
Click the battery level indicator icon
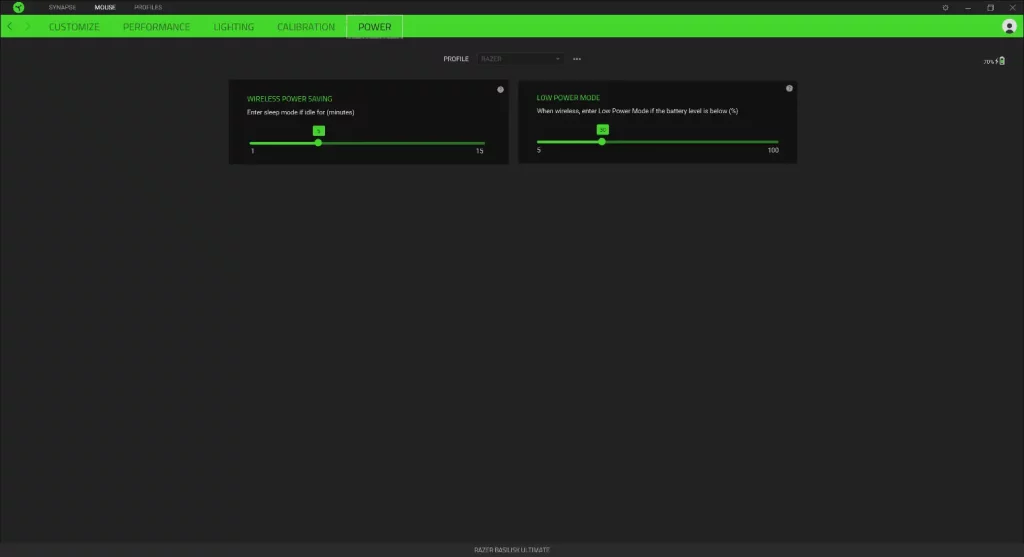coord(1001,61)
